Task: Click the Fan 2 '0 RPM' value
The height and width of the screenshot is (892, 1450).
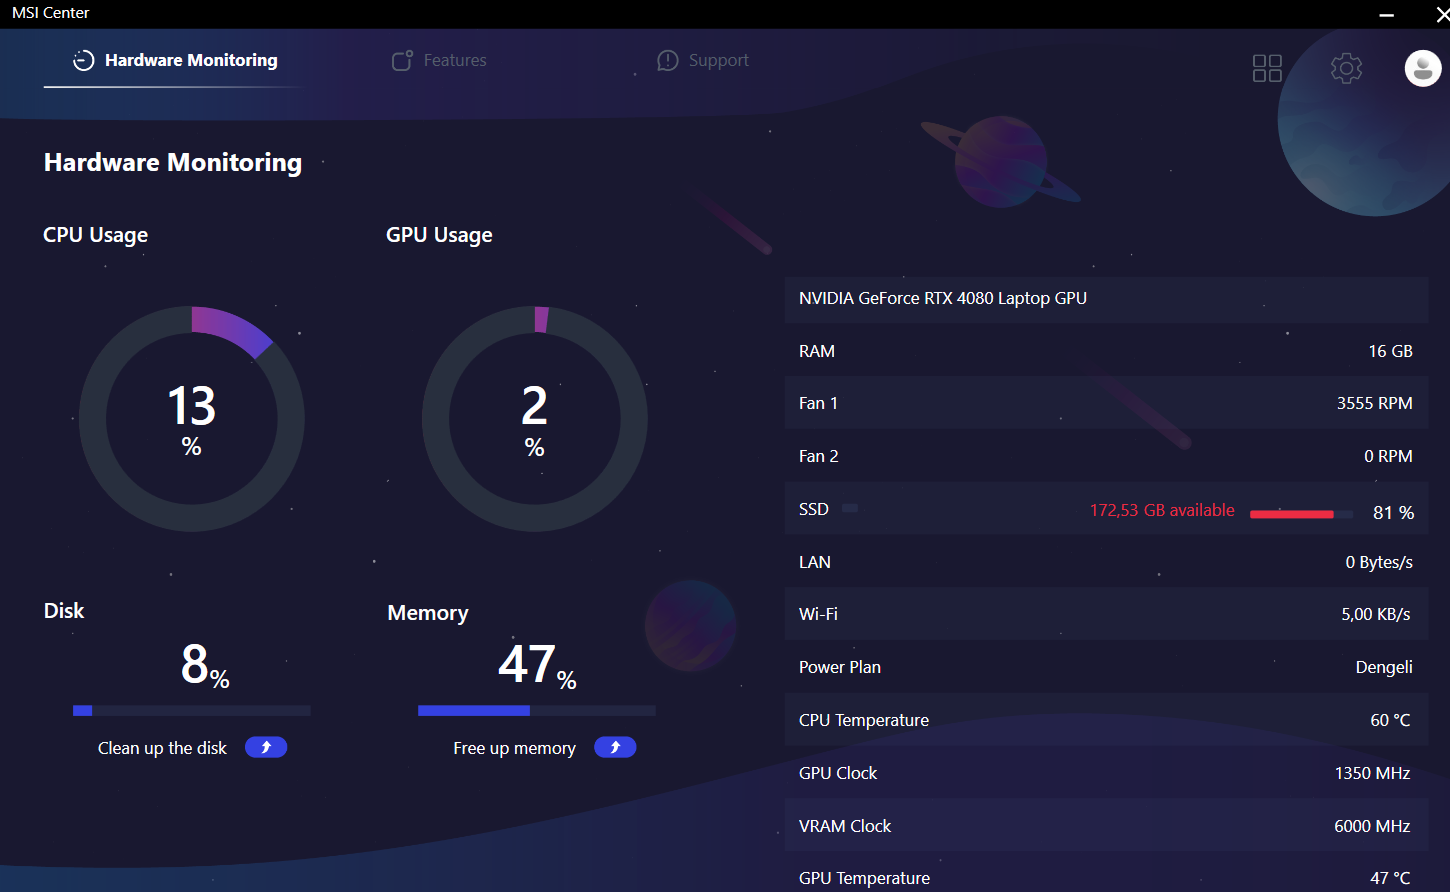Action: pyautogui.click(x=1388, y=456)
